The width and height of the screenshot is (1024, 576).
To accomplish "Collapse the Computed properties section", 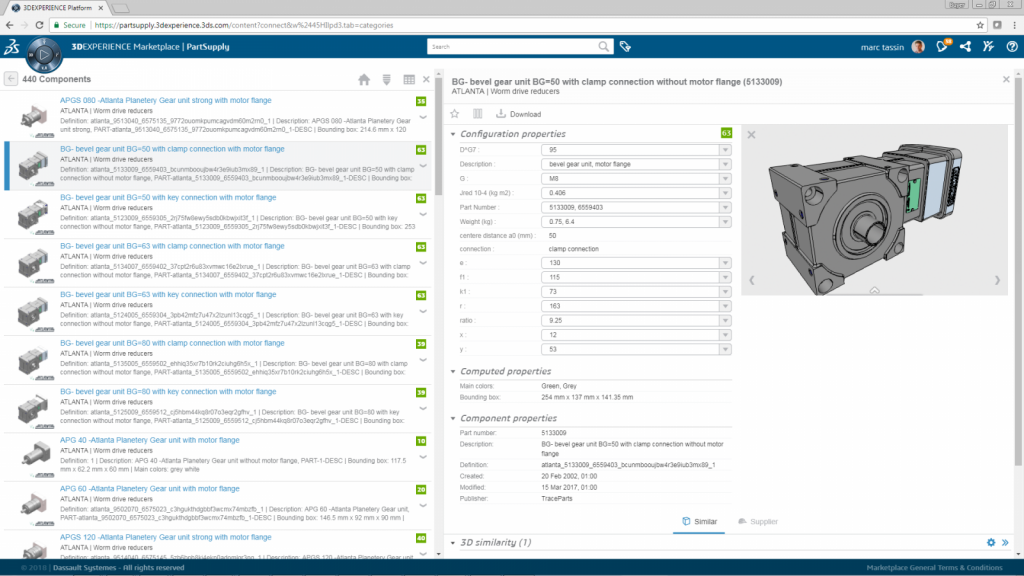I will pos(453,372).
